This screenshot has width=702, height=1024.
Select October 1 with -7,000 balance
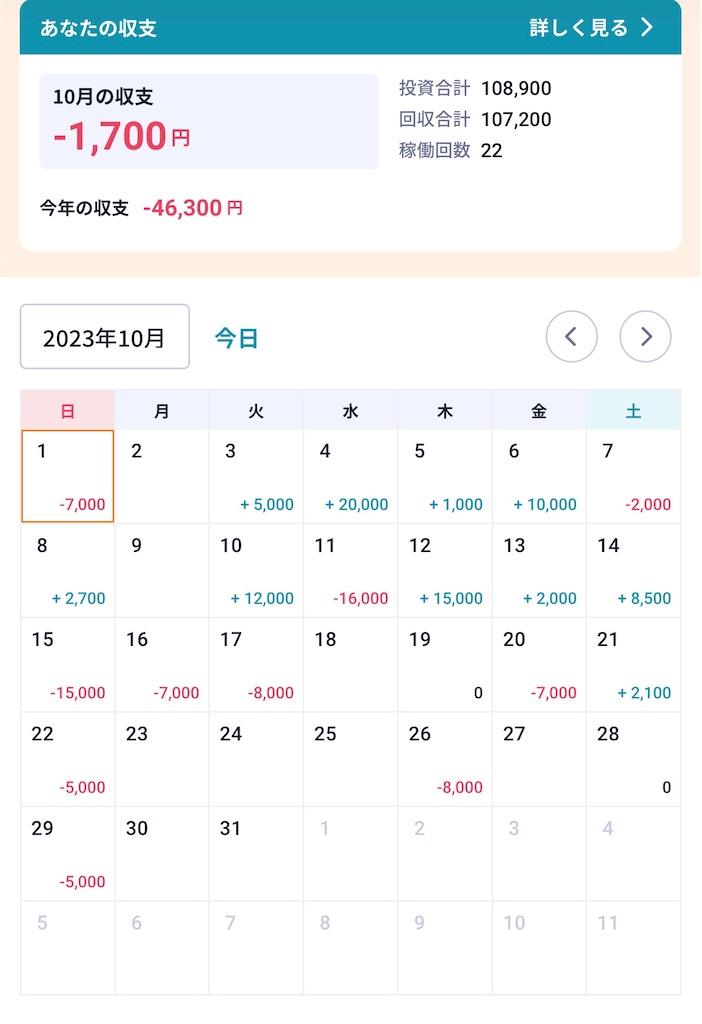(x=68, y=476)
